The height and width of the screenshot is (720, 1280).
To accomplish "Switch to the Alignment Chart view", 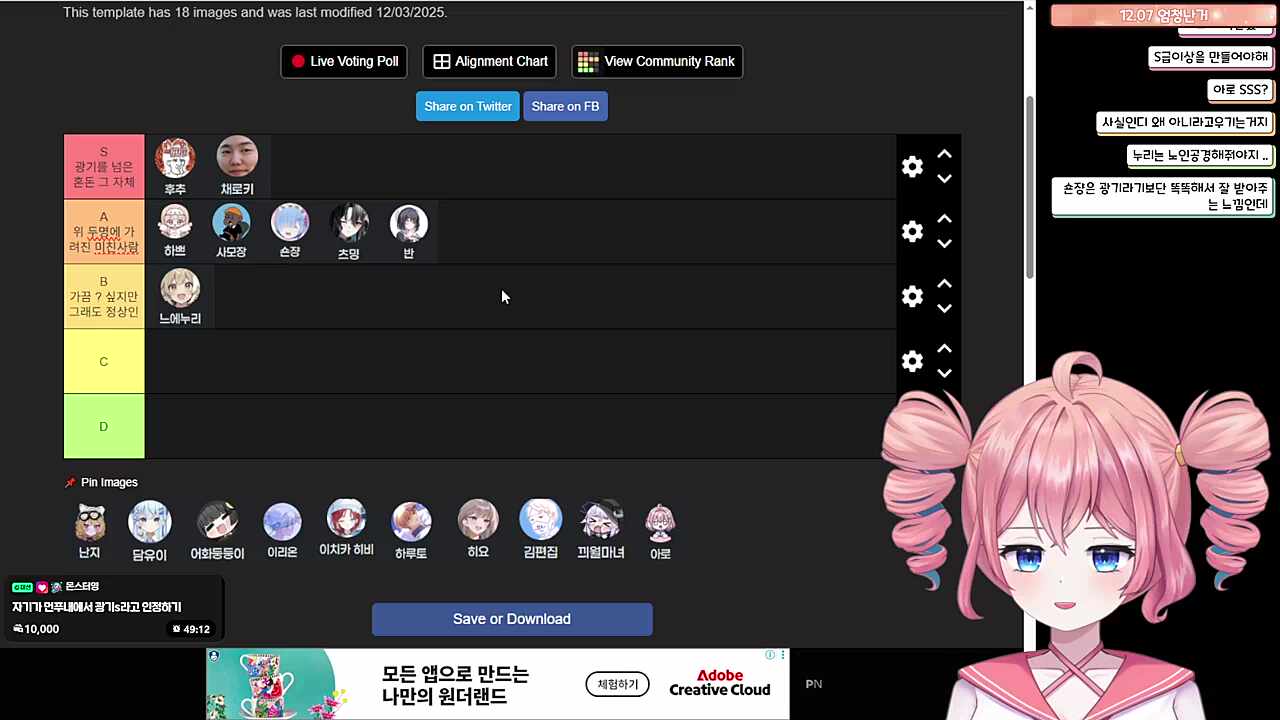I will pyautogui.click(x=489, y=61).
